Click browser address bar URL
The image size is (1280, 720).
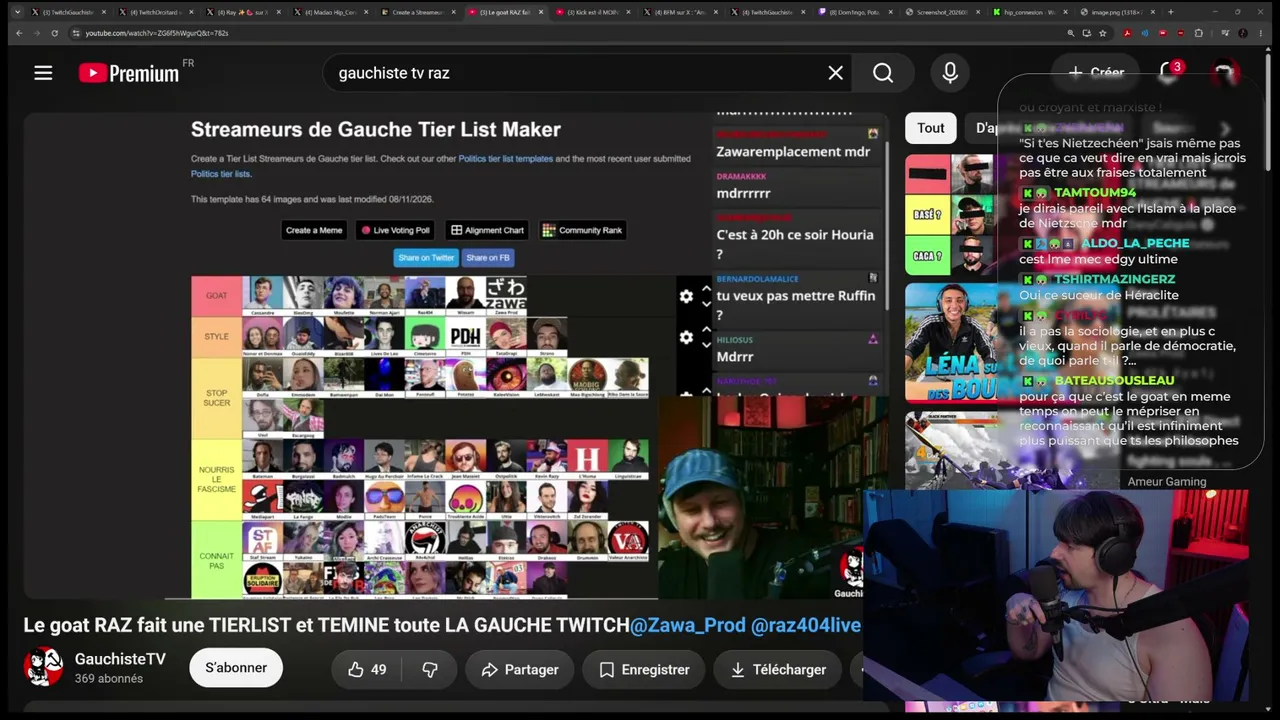point(157,33)
